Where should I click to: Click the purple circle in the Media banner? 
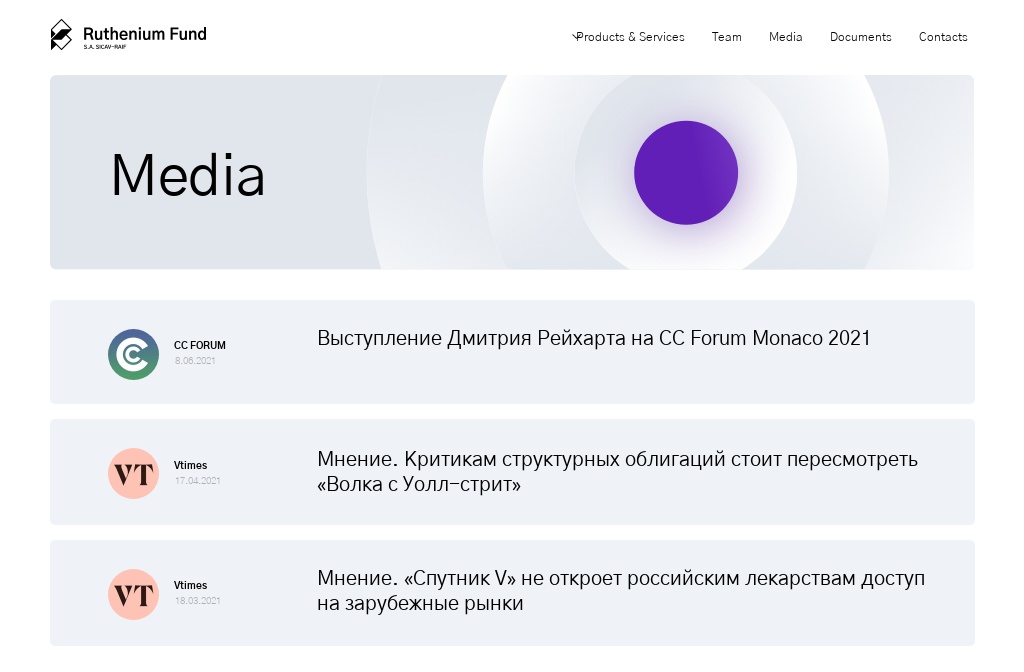click(686, 172)
